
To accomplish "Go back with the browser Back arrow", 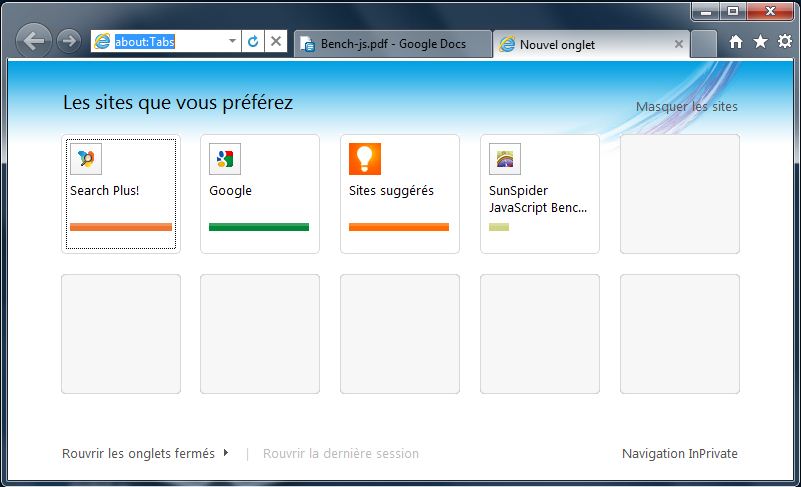I will (34, 41).
